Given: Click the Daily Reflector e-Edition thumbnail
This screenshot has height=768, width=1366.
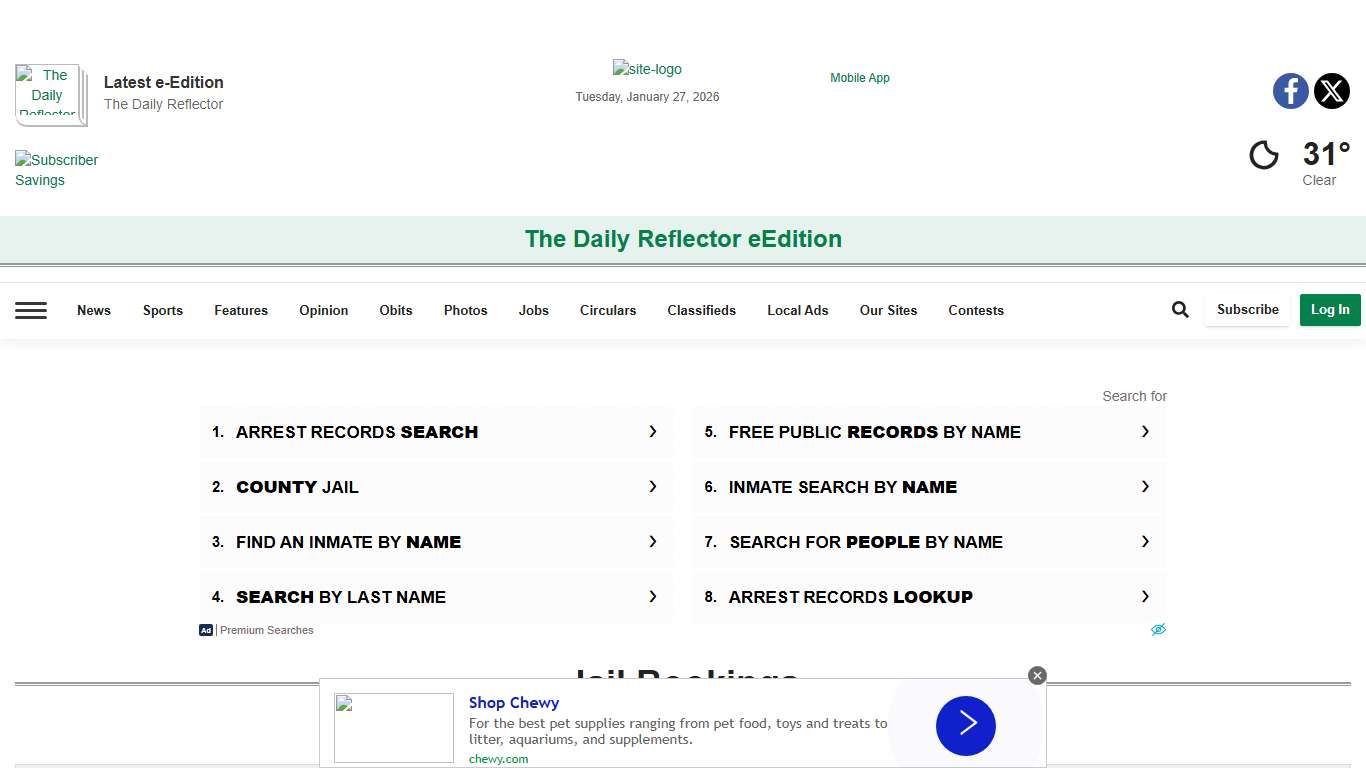Looking at the screenshot, I should [50, 95].
